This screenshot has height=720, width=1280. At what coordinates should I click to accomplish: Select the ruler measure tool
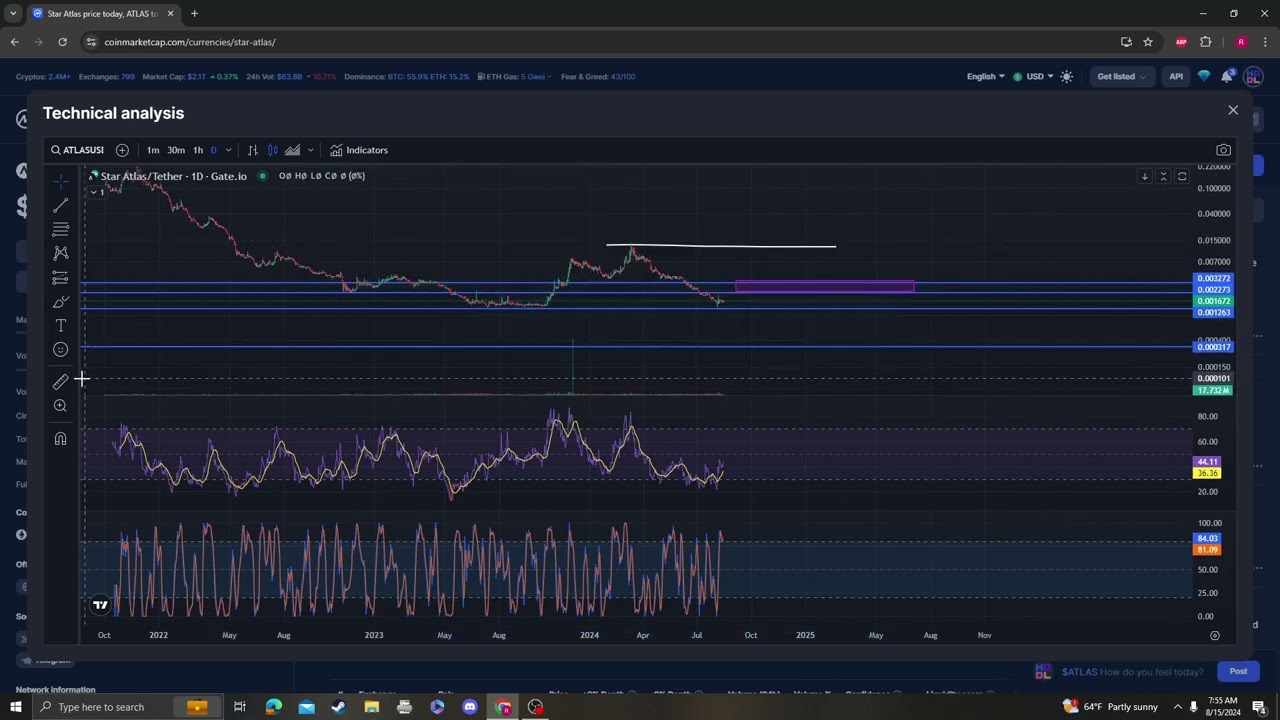(60, 381)
